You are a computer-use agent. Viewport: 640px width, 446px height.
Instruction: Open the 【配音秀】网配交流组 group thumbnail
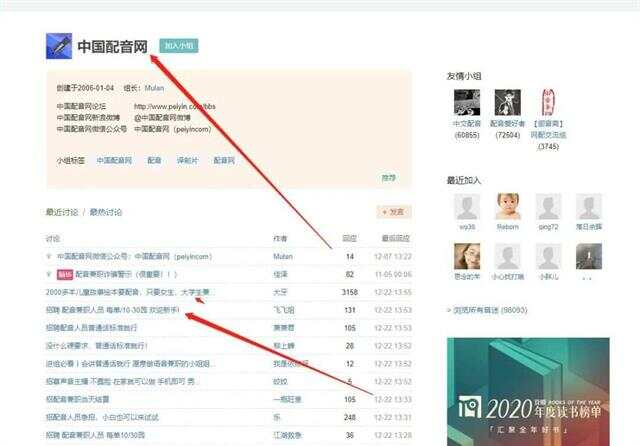tap(548, 102)
